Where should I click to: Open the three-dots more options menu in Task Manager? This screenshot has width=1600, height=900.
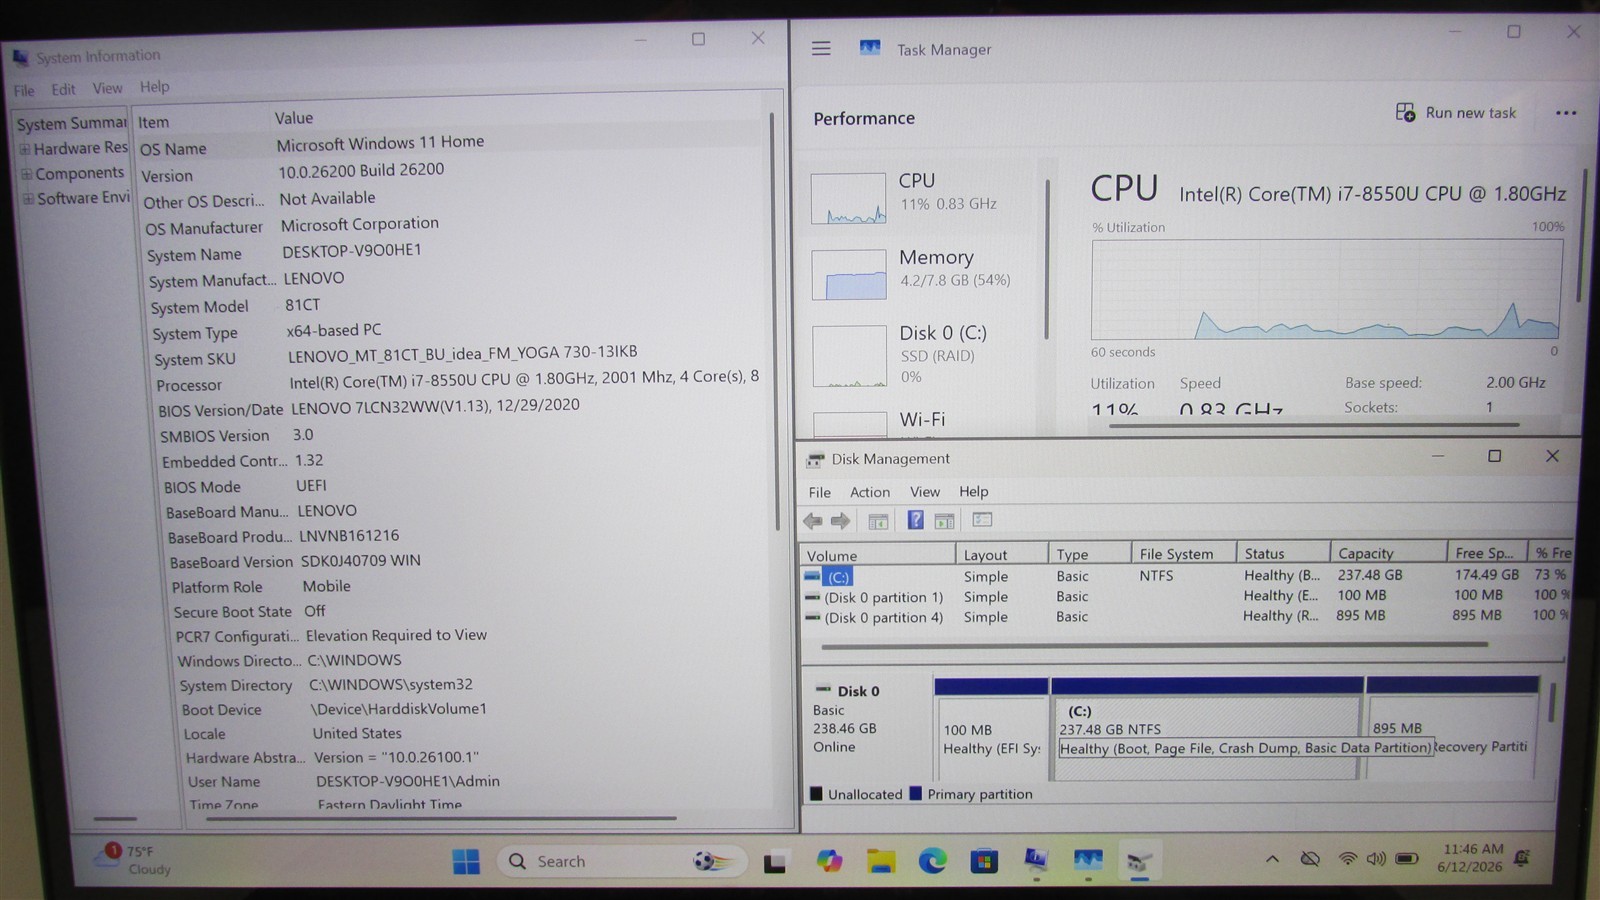[x=1566, y=113]
